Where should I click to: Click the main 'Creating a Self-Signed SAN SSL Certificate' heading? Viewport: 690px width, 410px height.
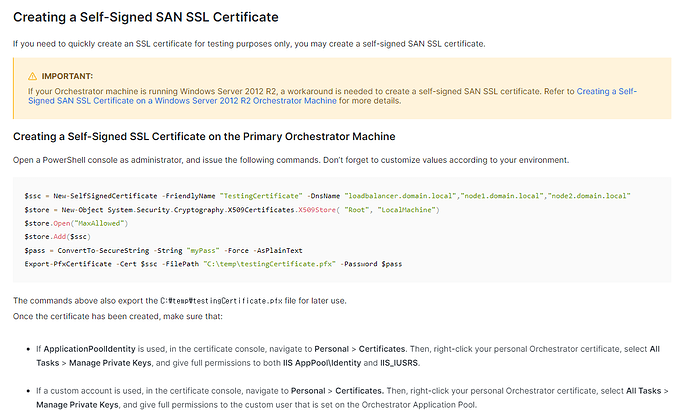(145, 18)
